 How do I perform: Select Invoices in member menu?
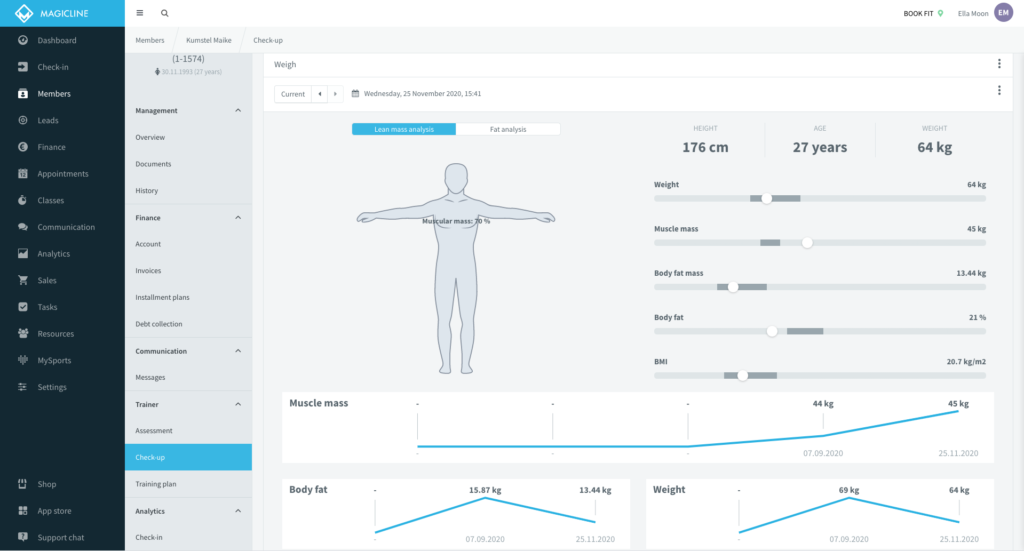(x=148, y=271)
